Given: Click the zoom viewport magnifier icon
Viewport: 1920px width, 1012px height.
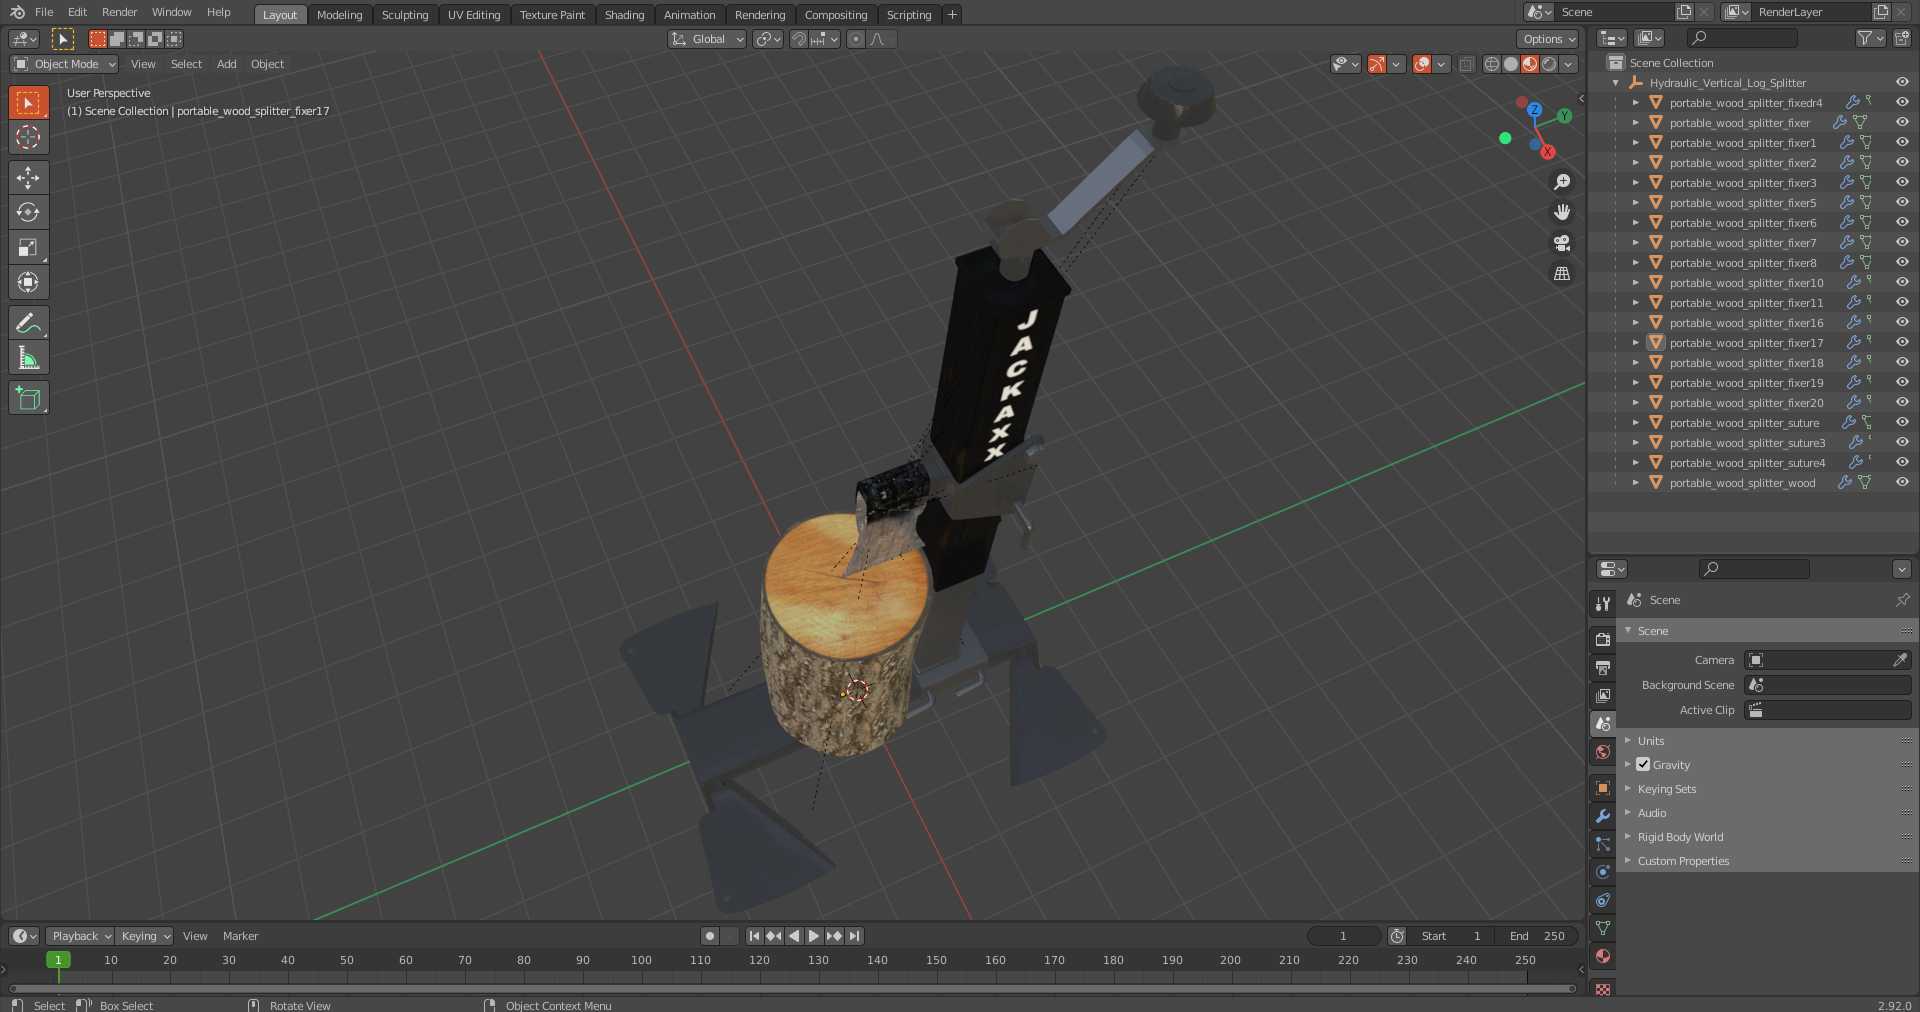Looking at the screenshot, I should 1562,182.
